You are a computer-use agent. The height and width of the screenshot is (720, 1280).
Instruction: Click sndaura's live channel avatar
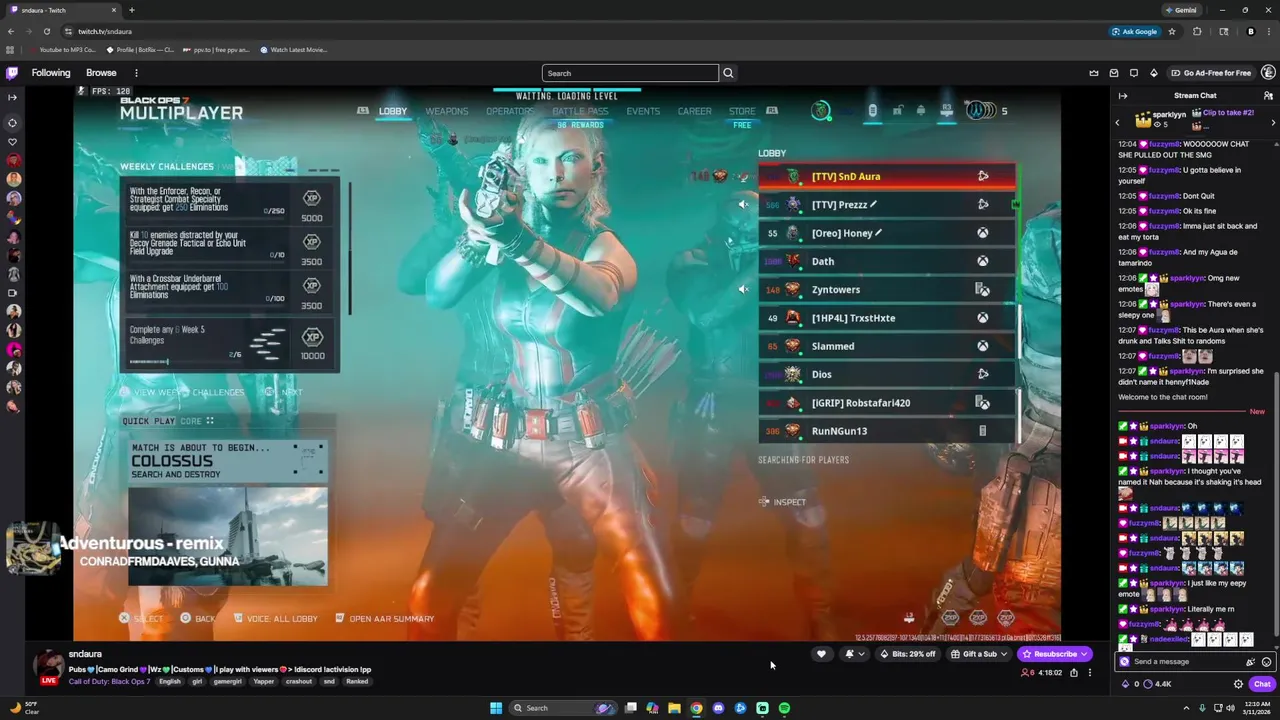click(x=48, y=666)
